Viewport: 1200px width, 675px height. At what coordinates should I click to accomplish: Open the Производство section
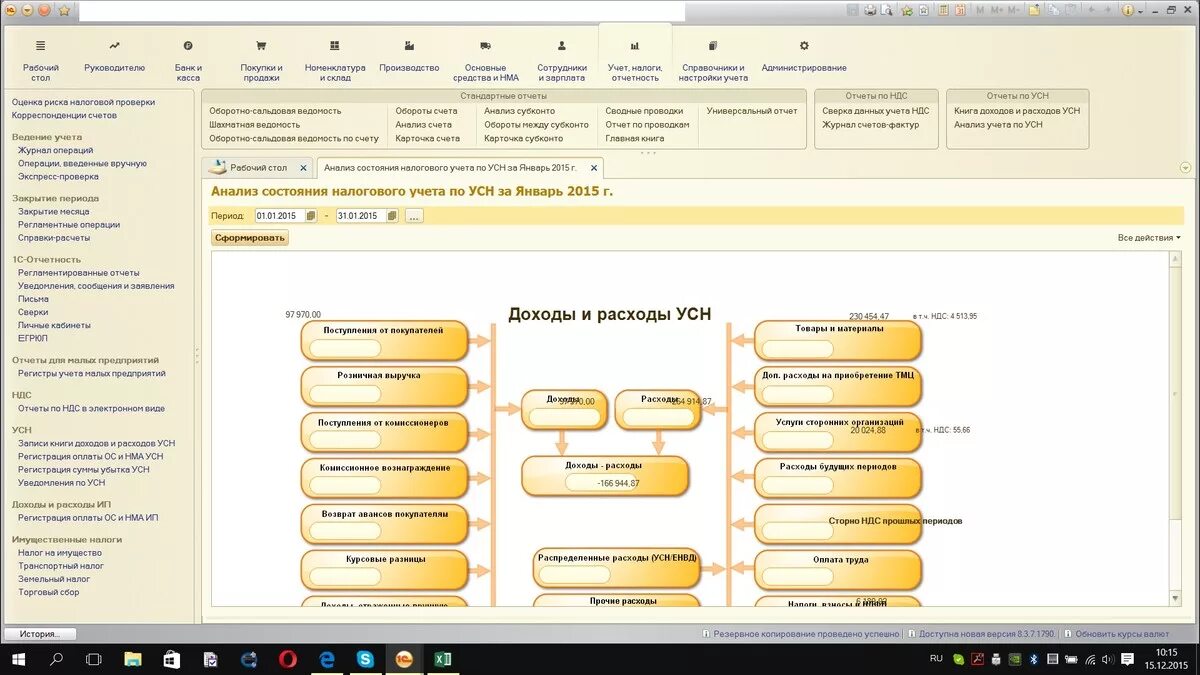pyautogui.click(x=409, y=58)
